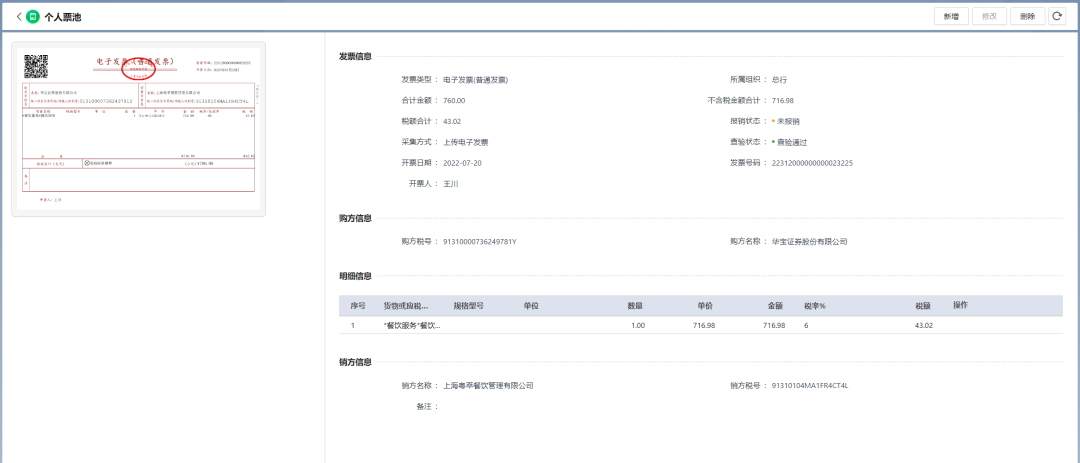Click the 发票信息 section header
The image size is (1080, 463).
[x=355, y=56]
